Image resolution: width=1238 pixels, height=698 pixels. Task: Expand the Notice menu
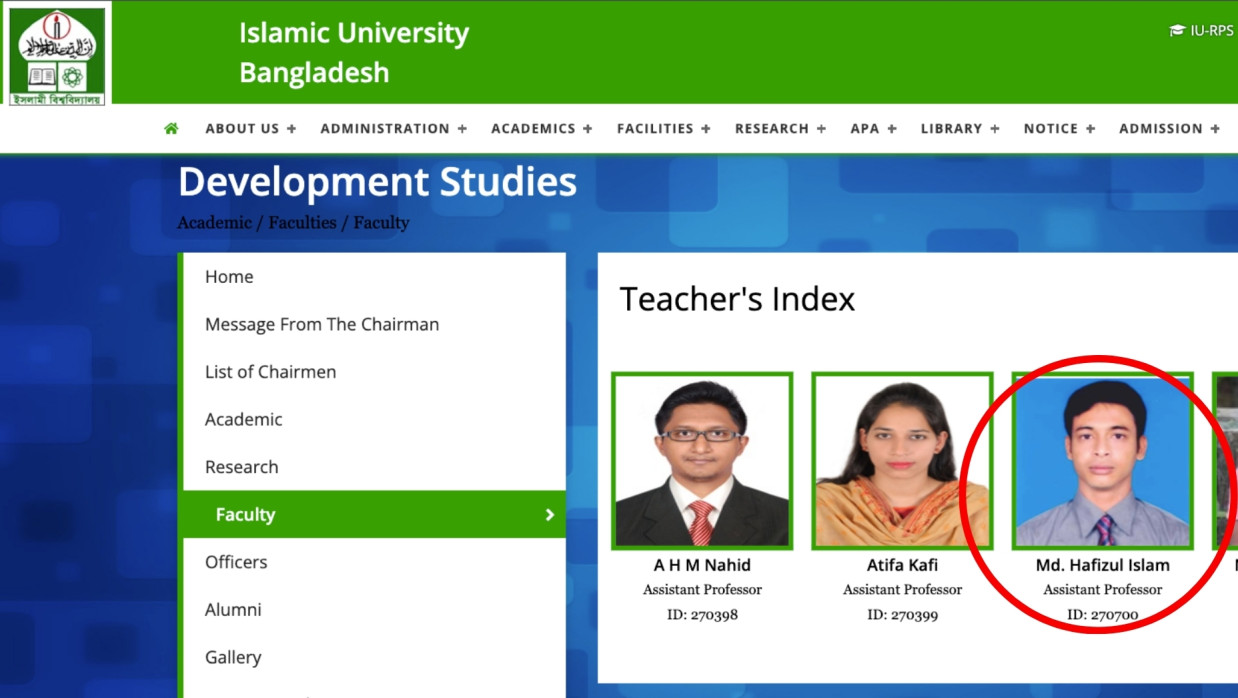pyautogui.click(x=1060, y=129)
